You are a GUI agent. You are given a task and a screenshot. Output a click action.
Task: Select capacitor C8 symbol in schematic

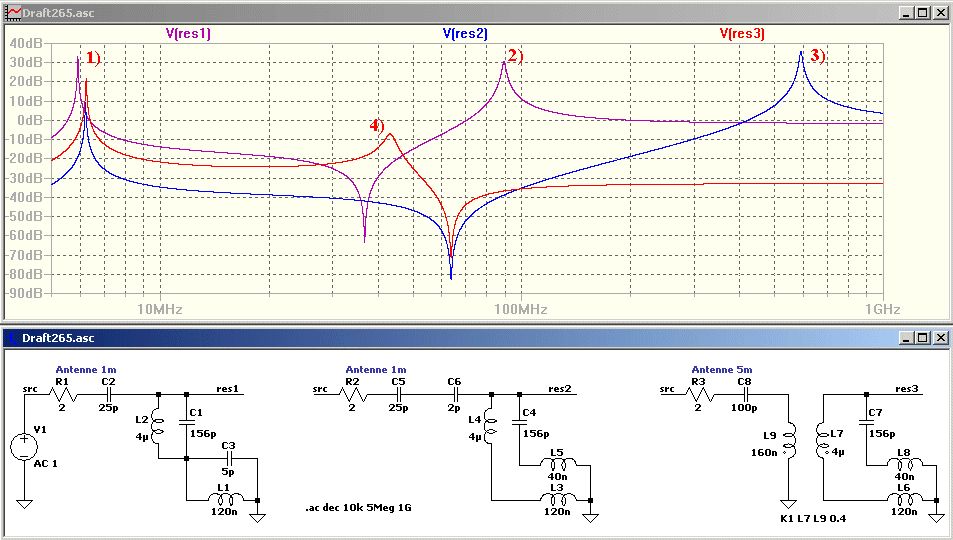(x=747, y=394)
